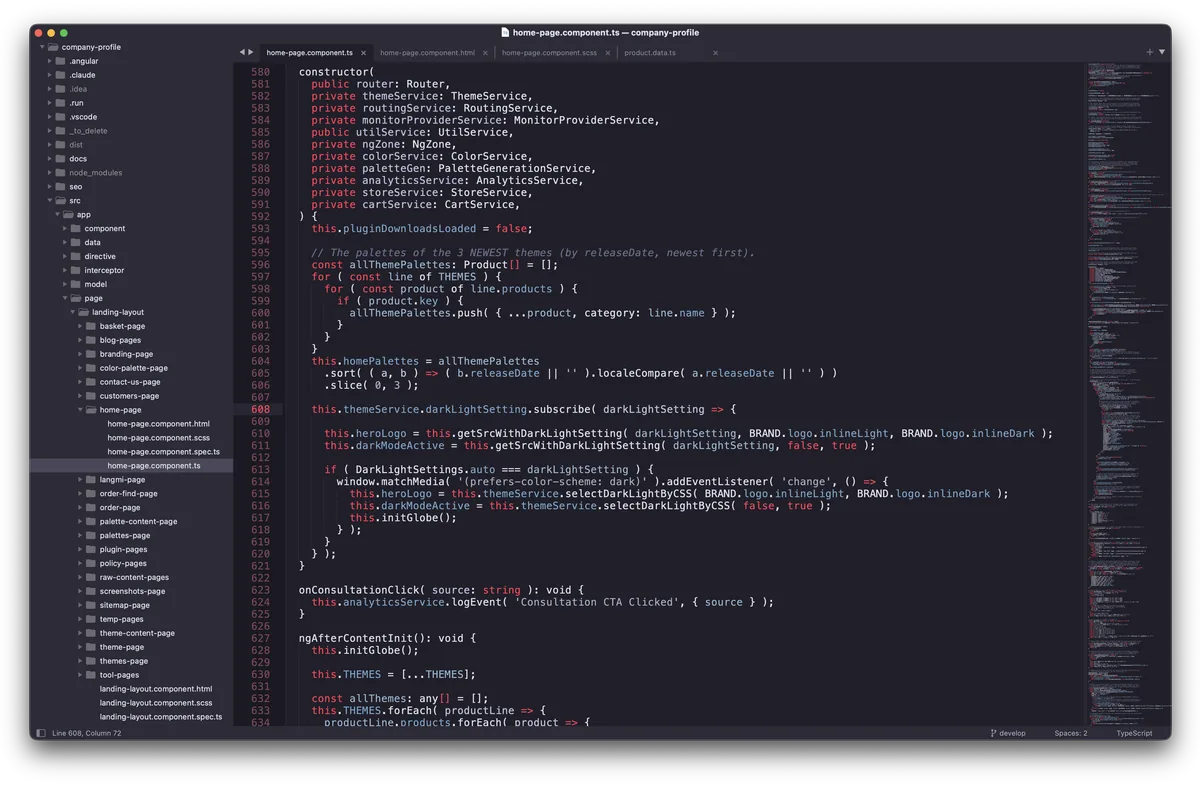The image size is (1200, 787).
Task: Expand the .angular folder arrow
Action: tap(50, 61)
